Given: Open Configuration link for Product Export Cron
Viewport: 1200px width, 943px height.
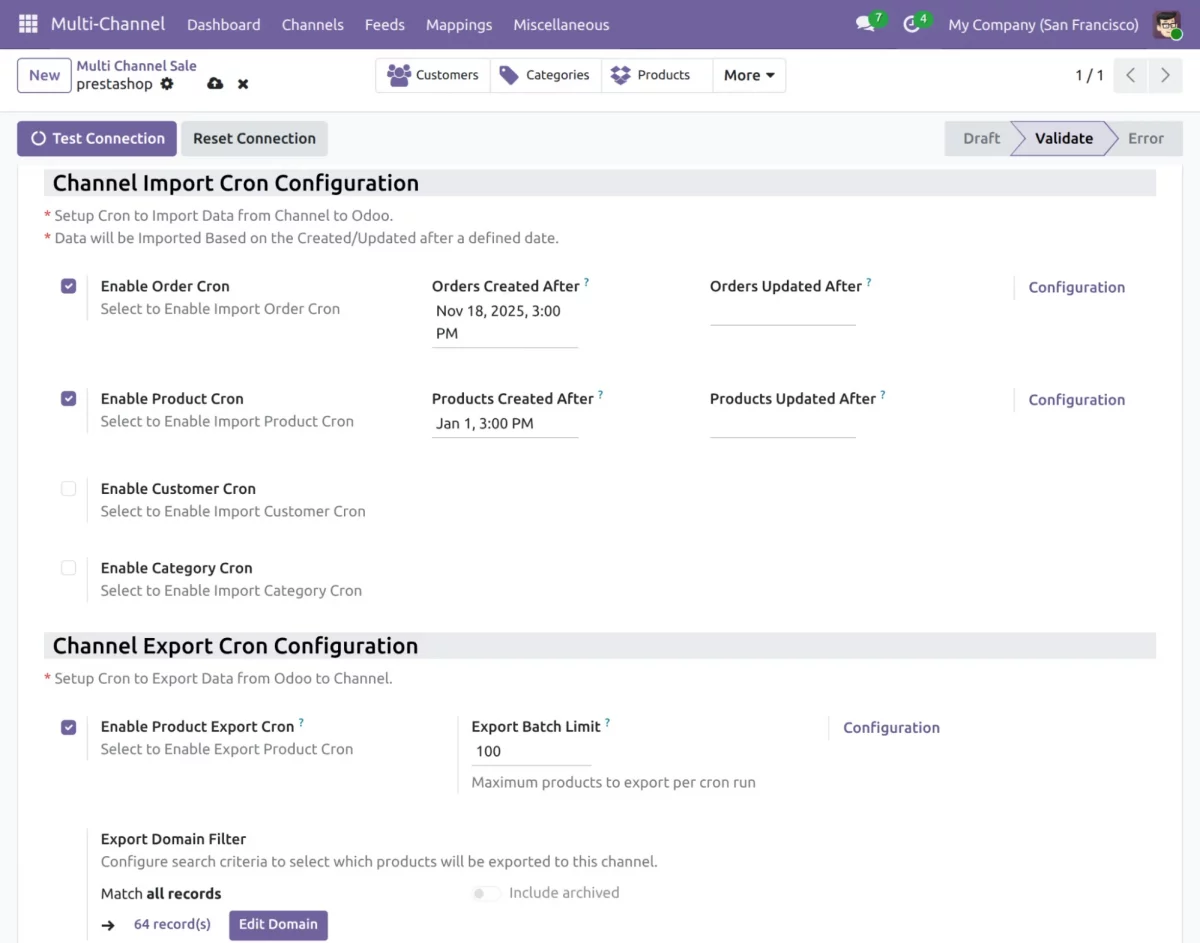Looking at the screenshot, I should (891, 728).
